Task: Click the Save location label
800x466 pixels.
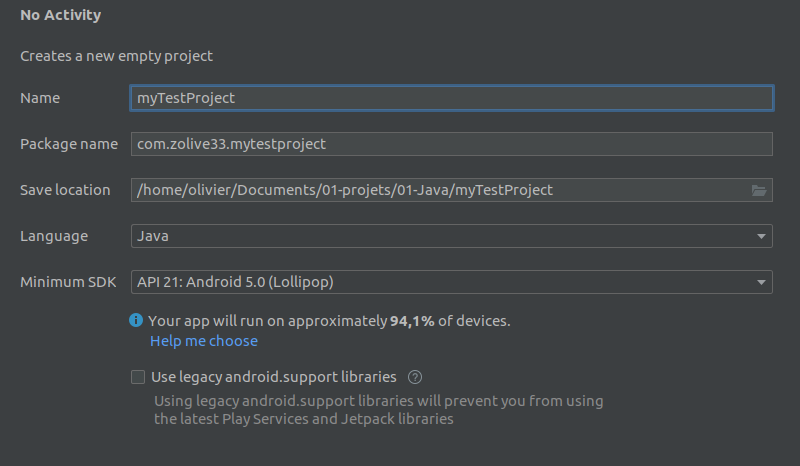Action: (x=65, y=190)
